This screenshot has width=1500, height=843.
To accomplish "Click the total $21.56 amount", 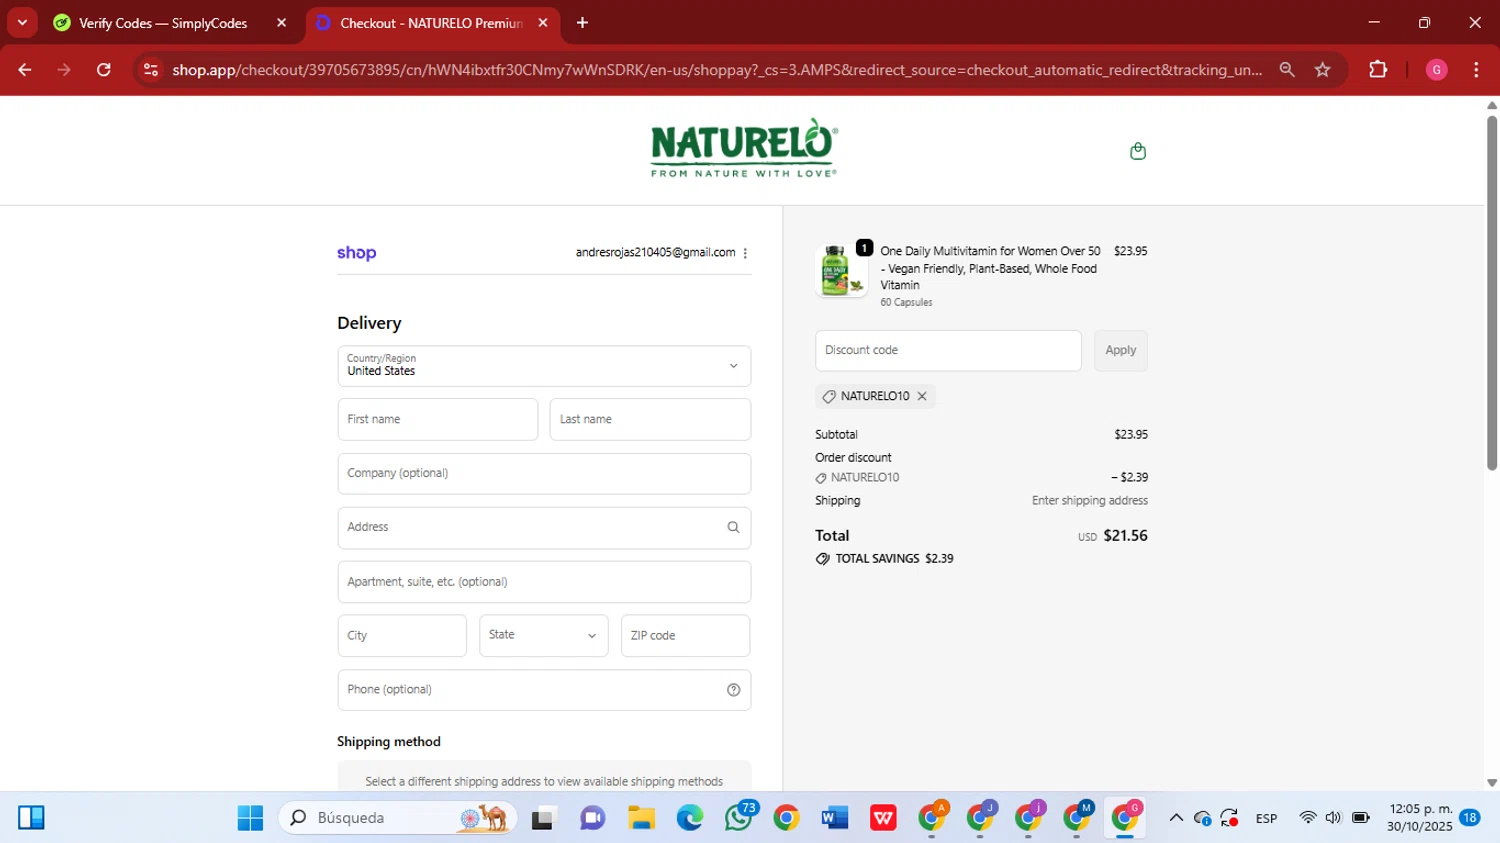I will coord(1125,536).
